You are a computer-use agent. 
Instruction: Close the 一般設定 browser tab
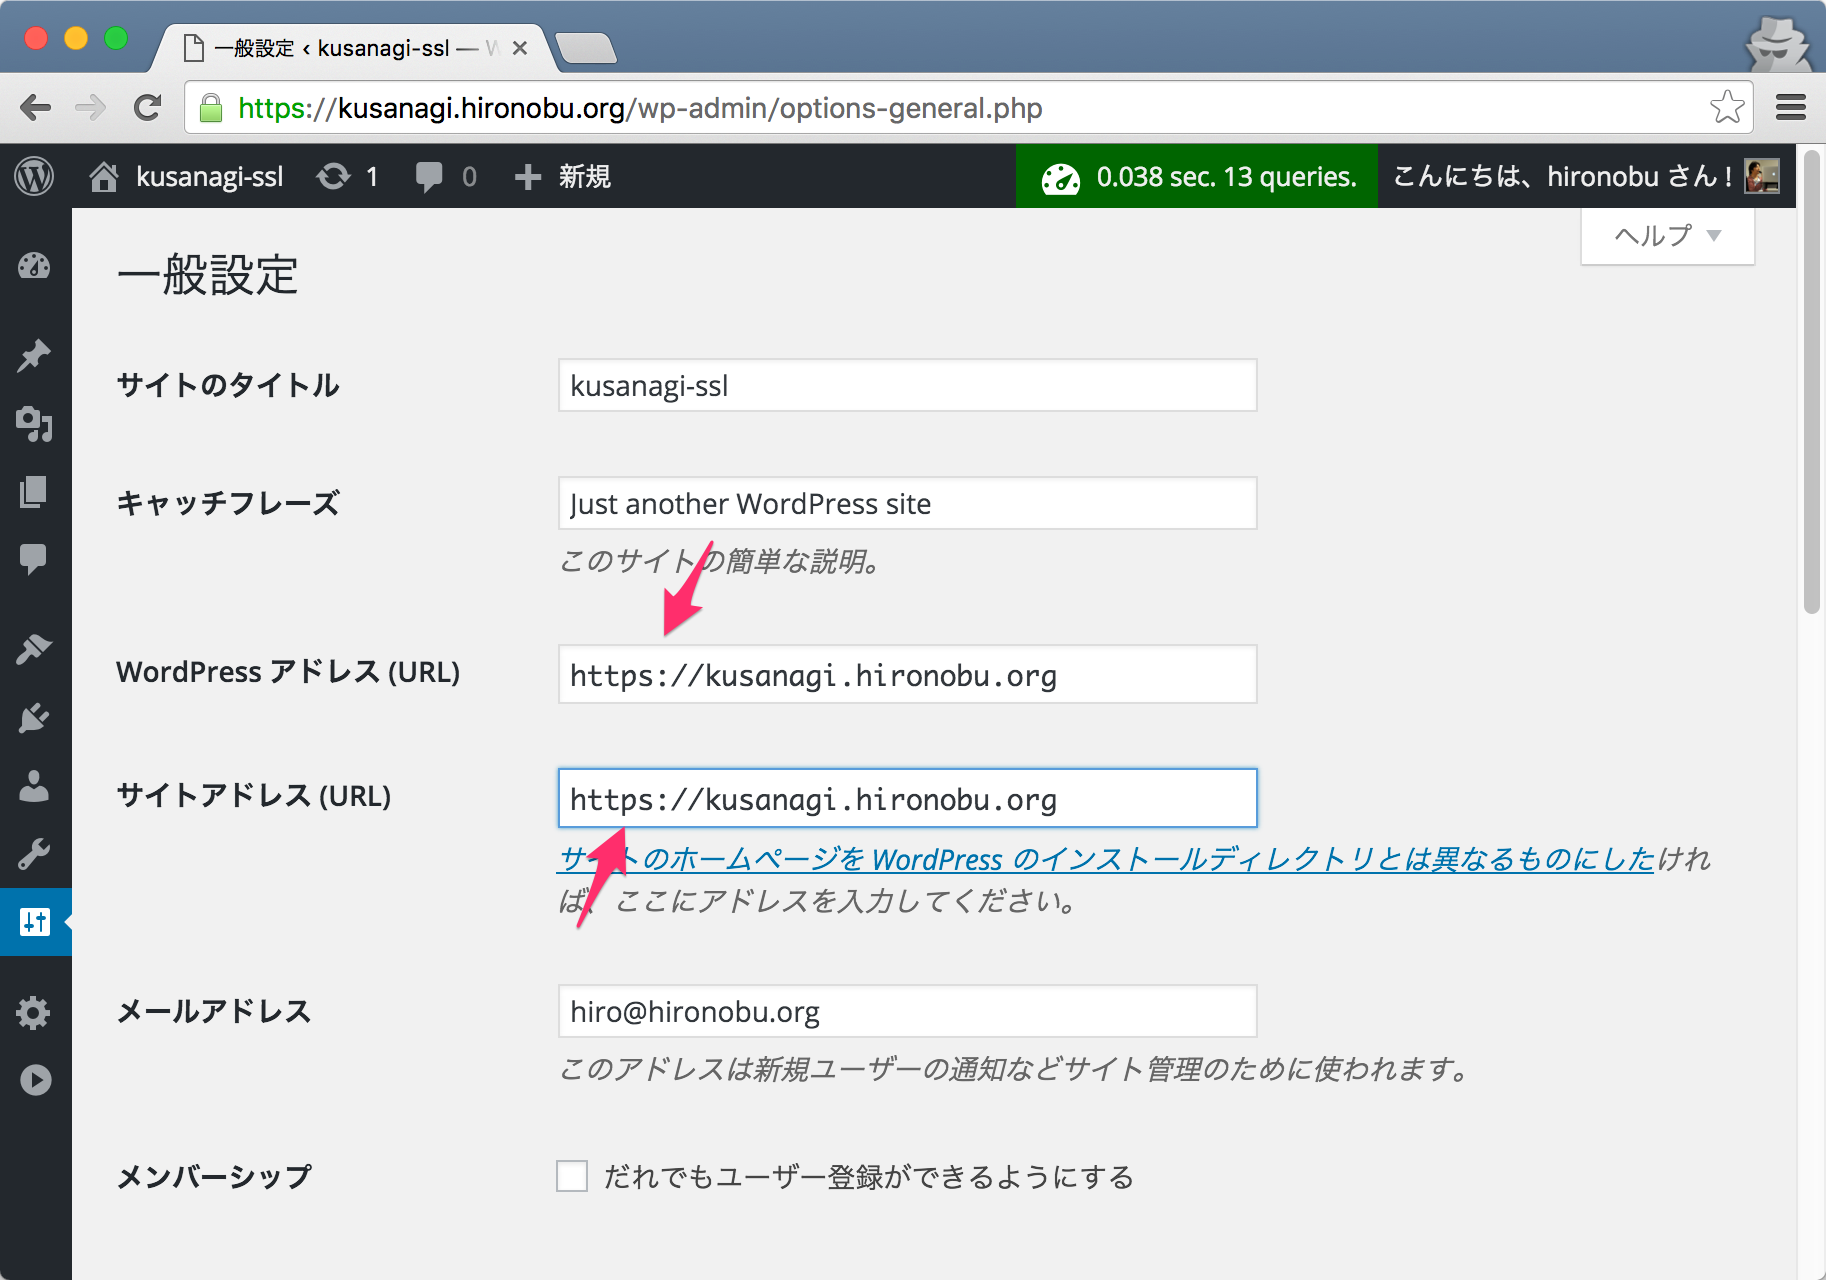click(520, 48)
